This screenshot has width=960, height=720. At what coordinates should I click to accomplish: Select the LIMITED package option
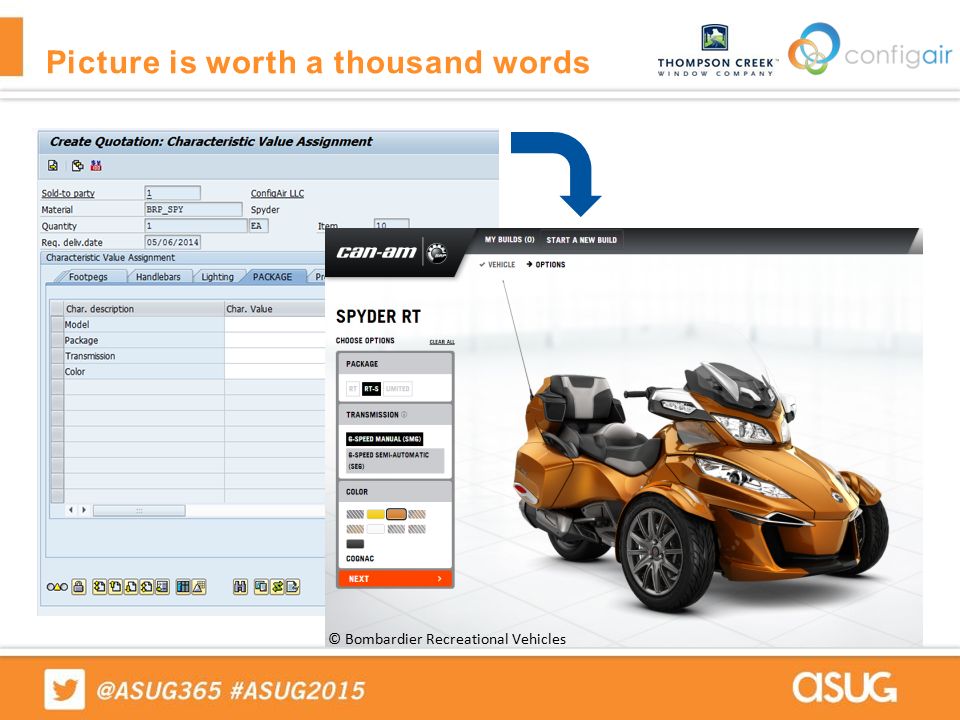(x=397, y=388)
